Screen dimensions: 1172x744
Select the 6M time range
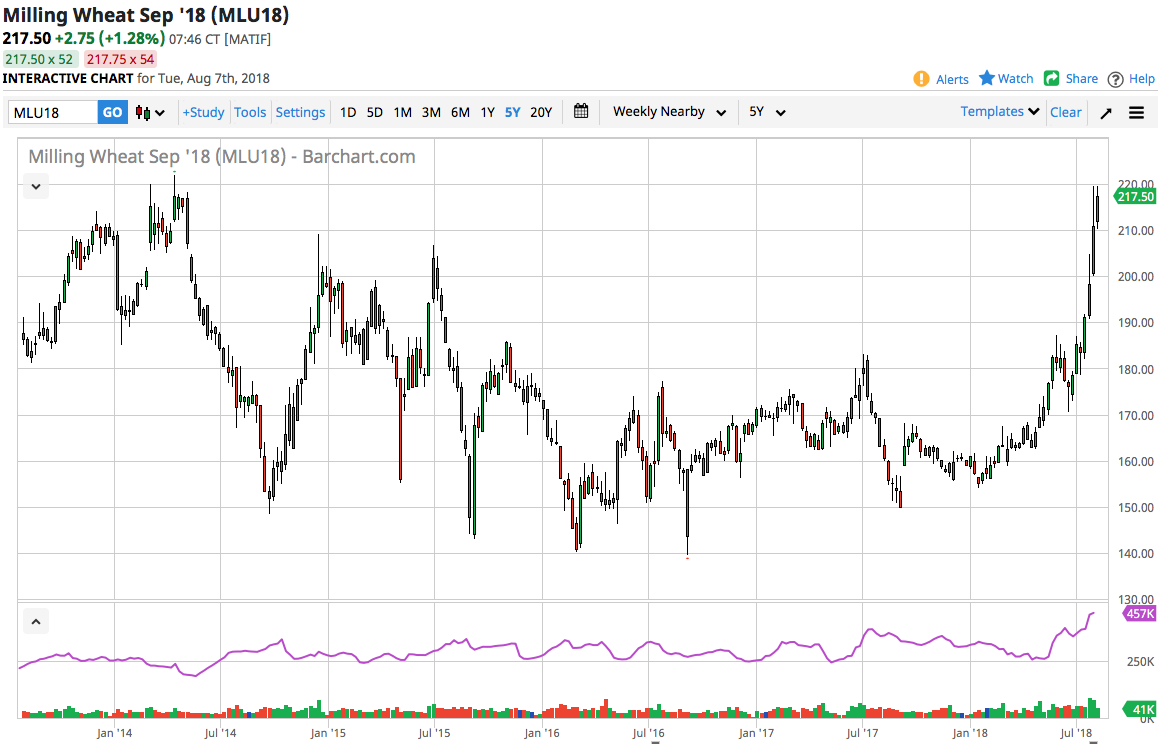[460, 112]
